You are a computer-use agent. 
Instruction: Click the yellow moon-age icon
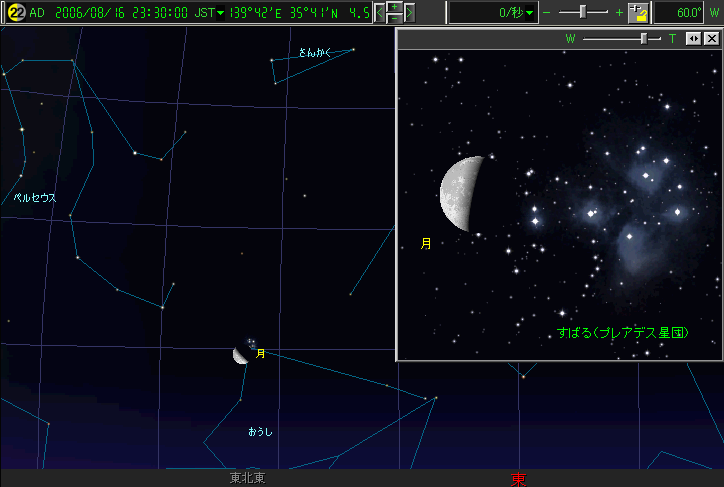[x=16, y=13]
